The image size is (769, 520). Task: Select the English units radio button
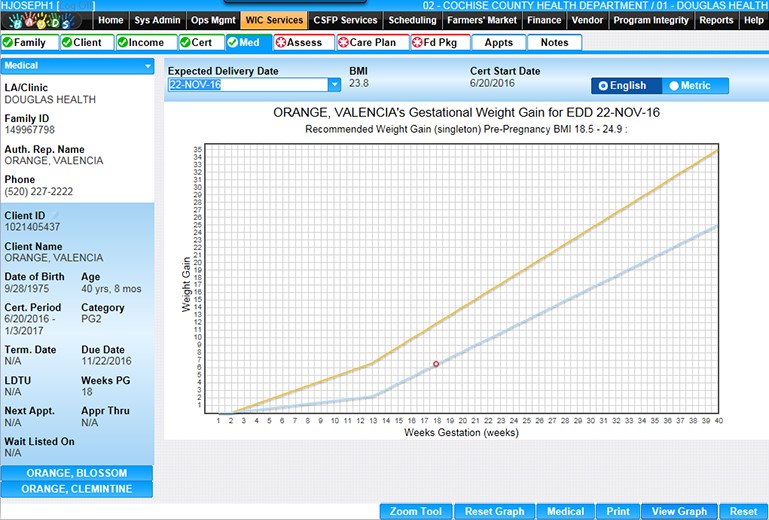[x=603, y=86]
